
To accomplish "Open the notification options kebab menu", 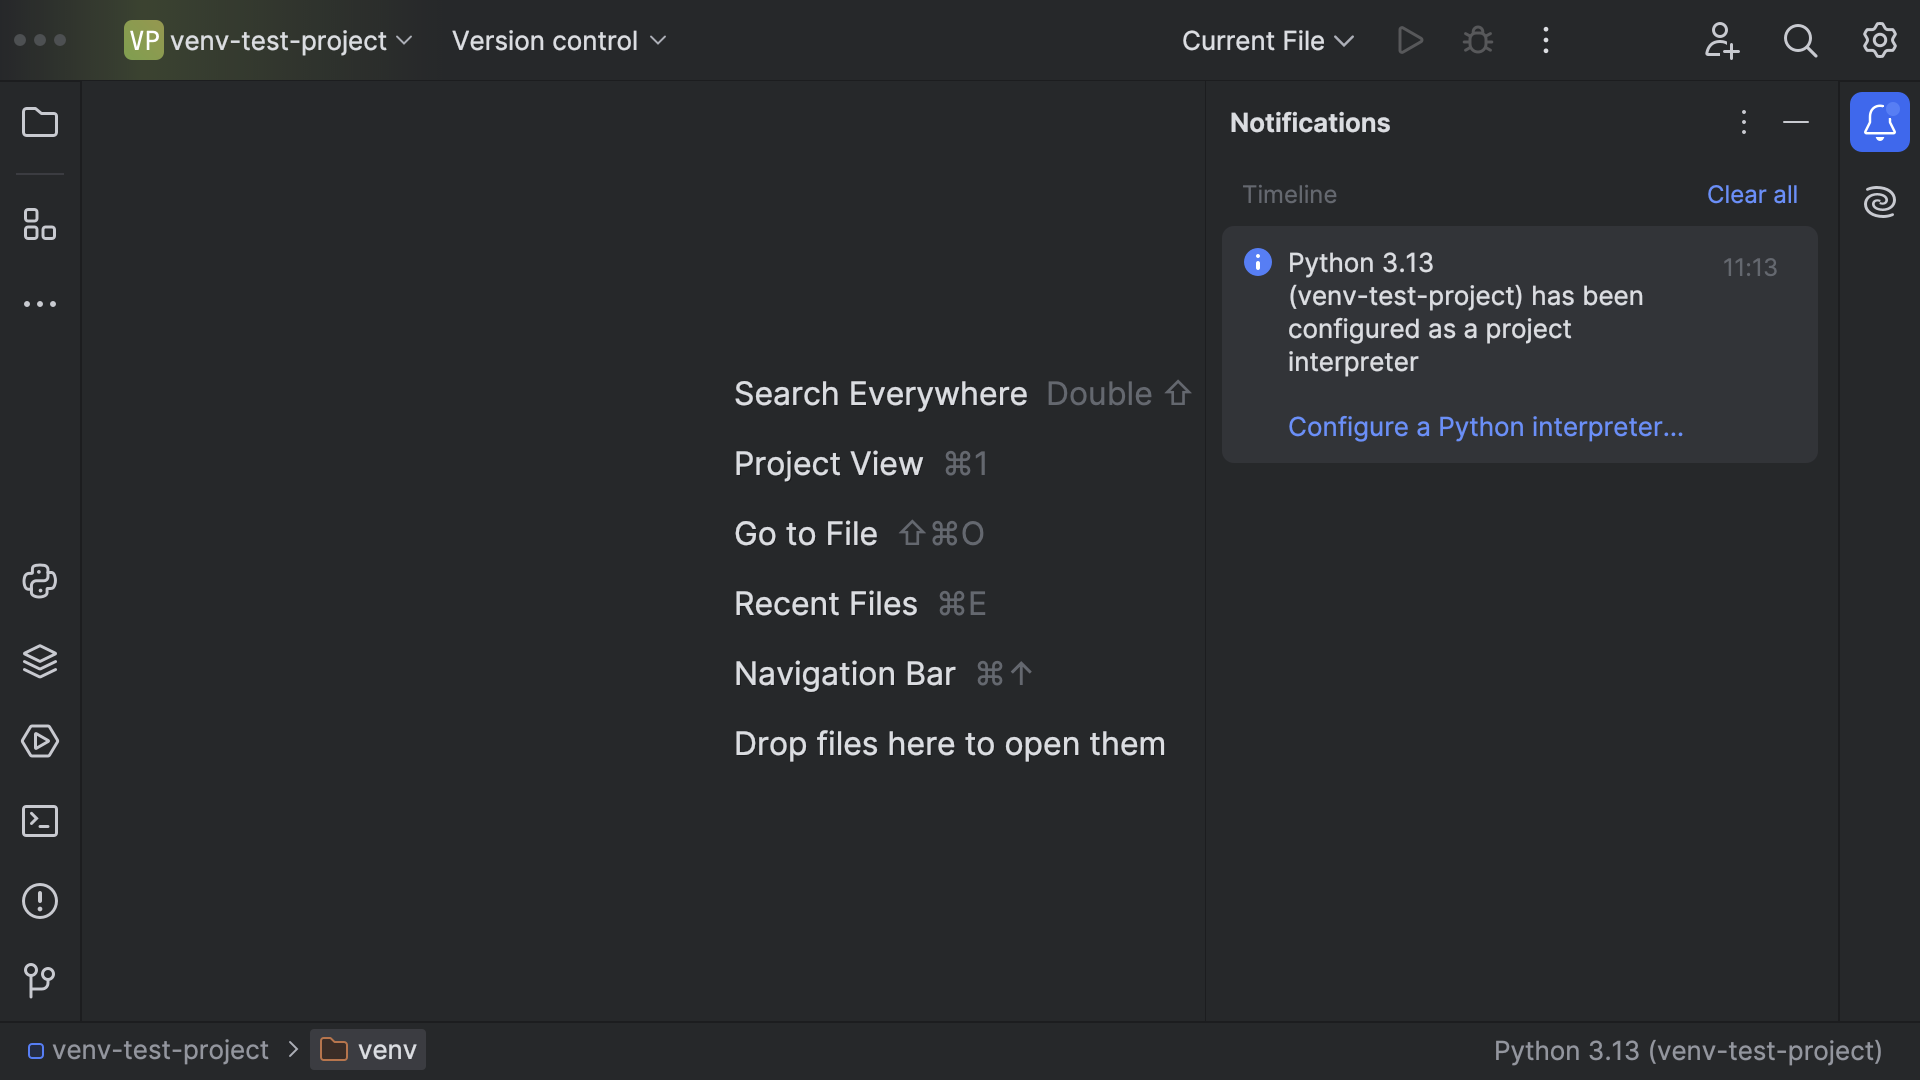I will point(1743,122).
